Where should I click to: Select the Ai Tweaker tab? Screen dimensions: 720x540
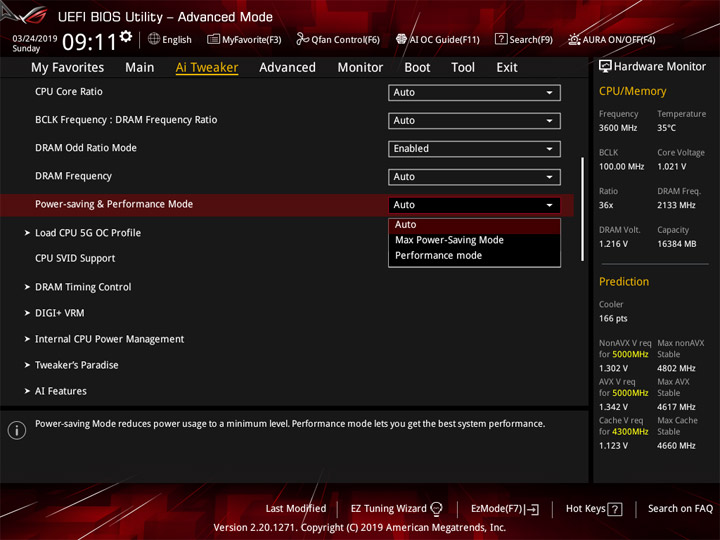tap(207, 68)
